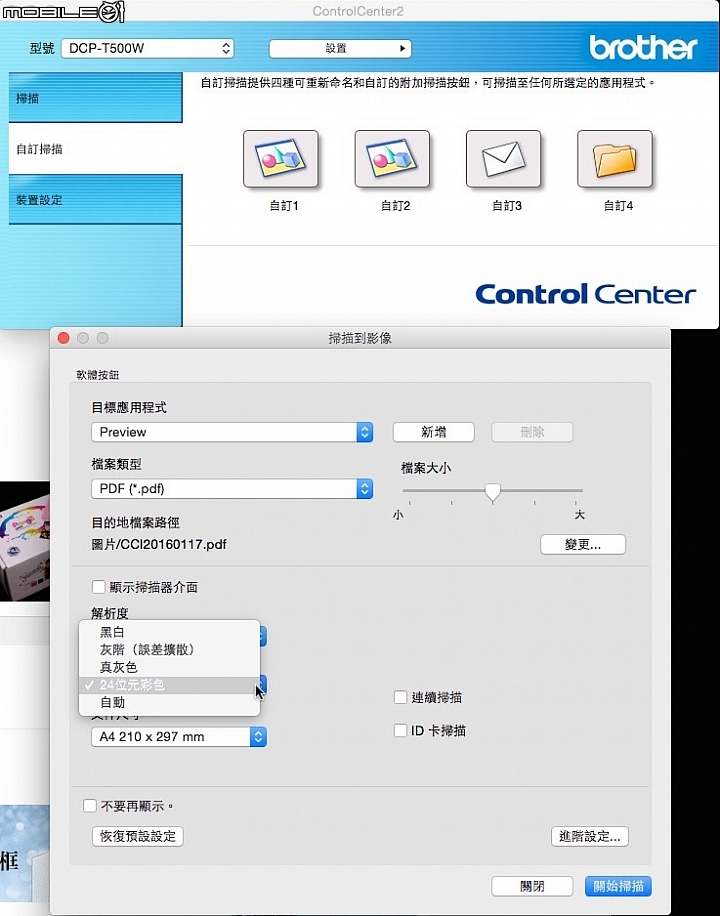Select the 自訂掃描 sidebar tab
The image size is (720, 916).
[95, 148]
